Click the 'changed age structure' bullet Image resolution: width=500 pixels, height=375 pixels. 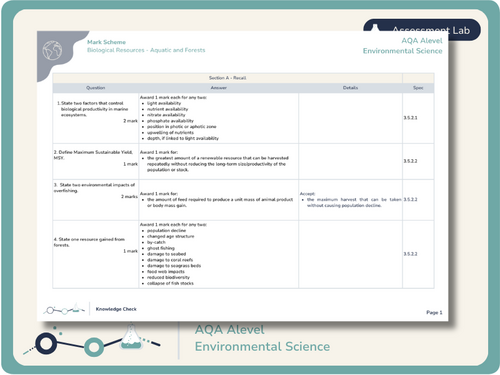tap(171, 236)
